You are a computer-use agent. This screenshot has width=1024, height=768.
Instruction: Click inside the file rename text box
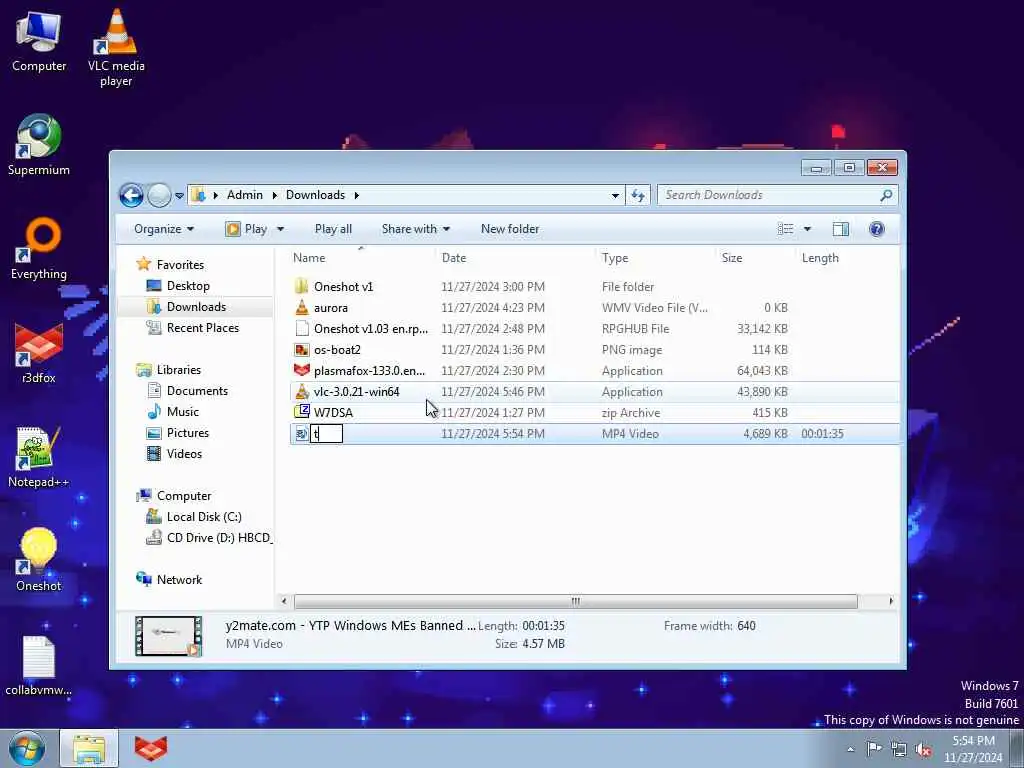[x=327, y=434]
